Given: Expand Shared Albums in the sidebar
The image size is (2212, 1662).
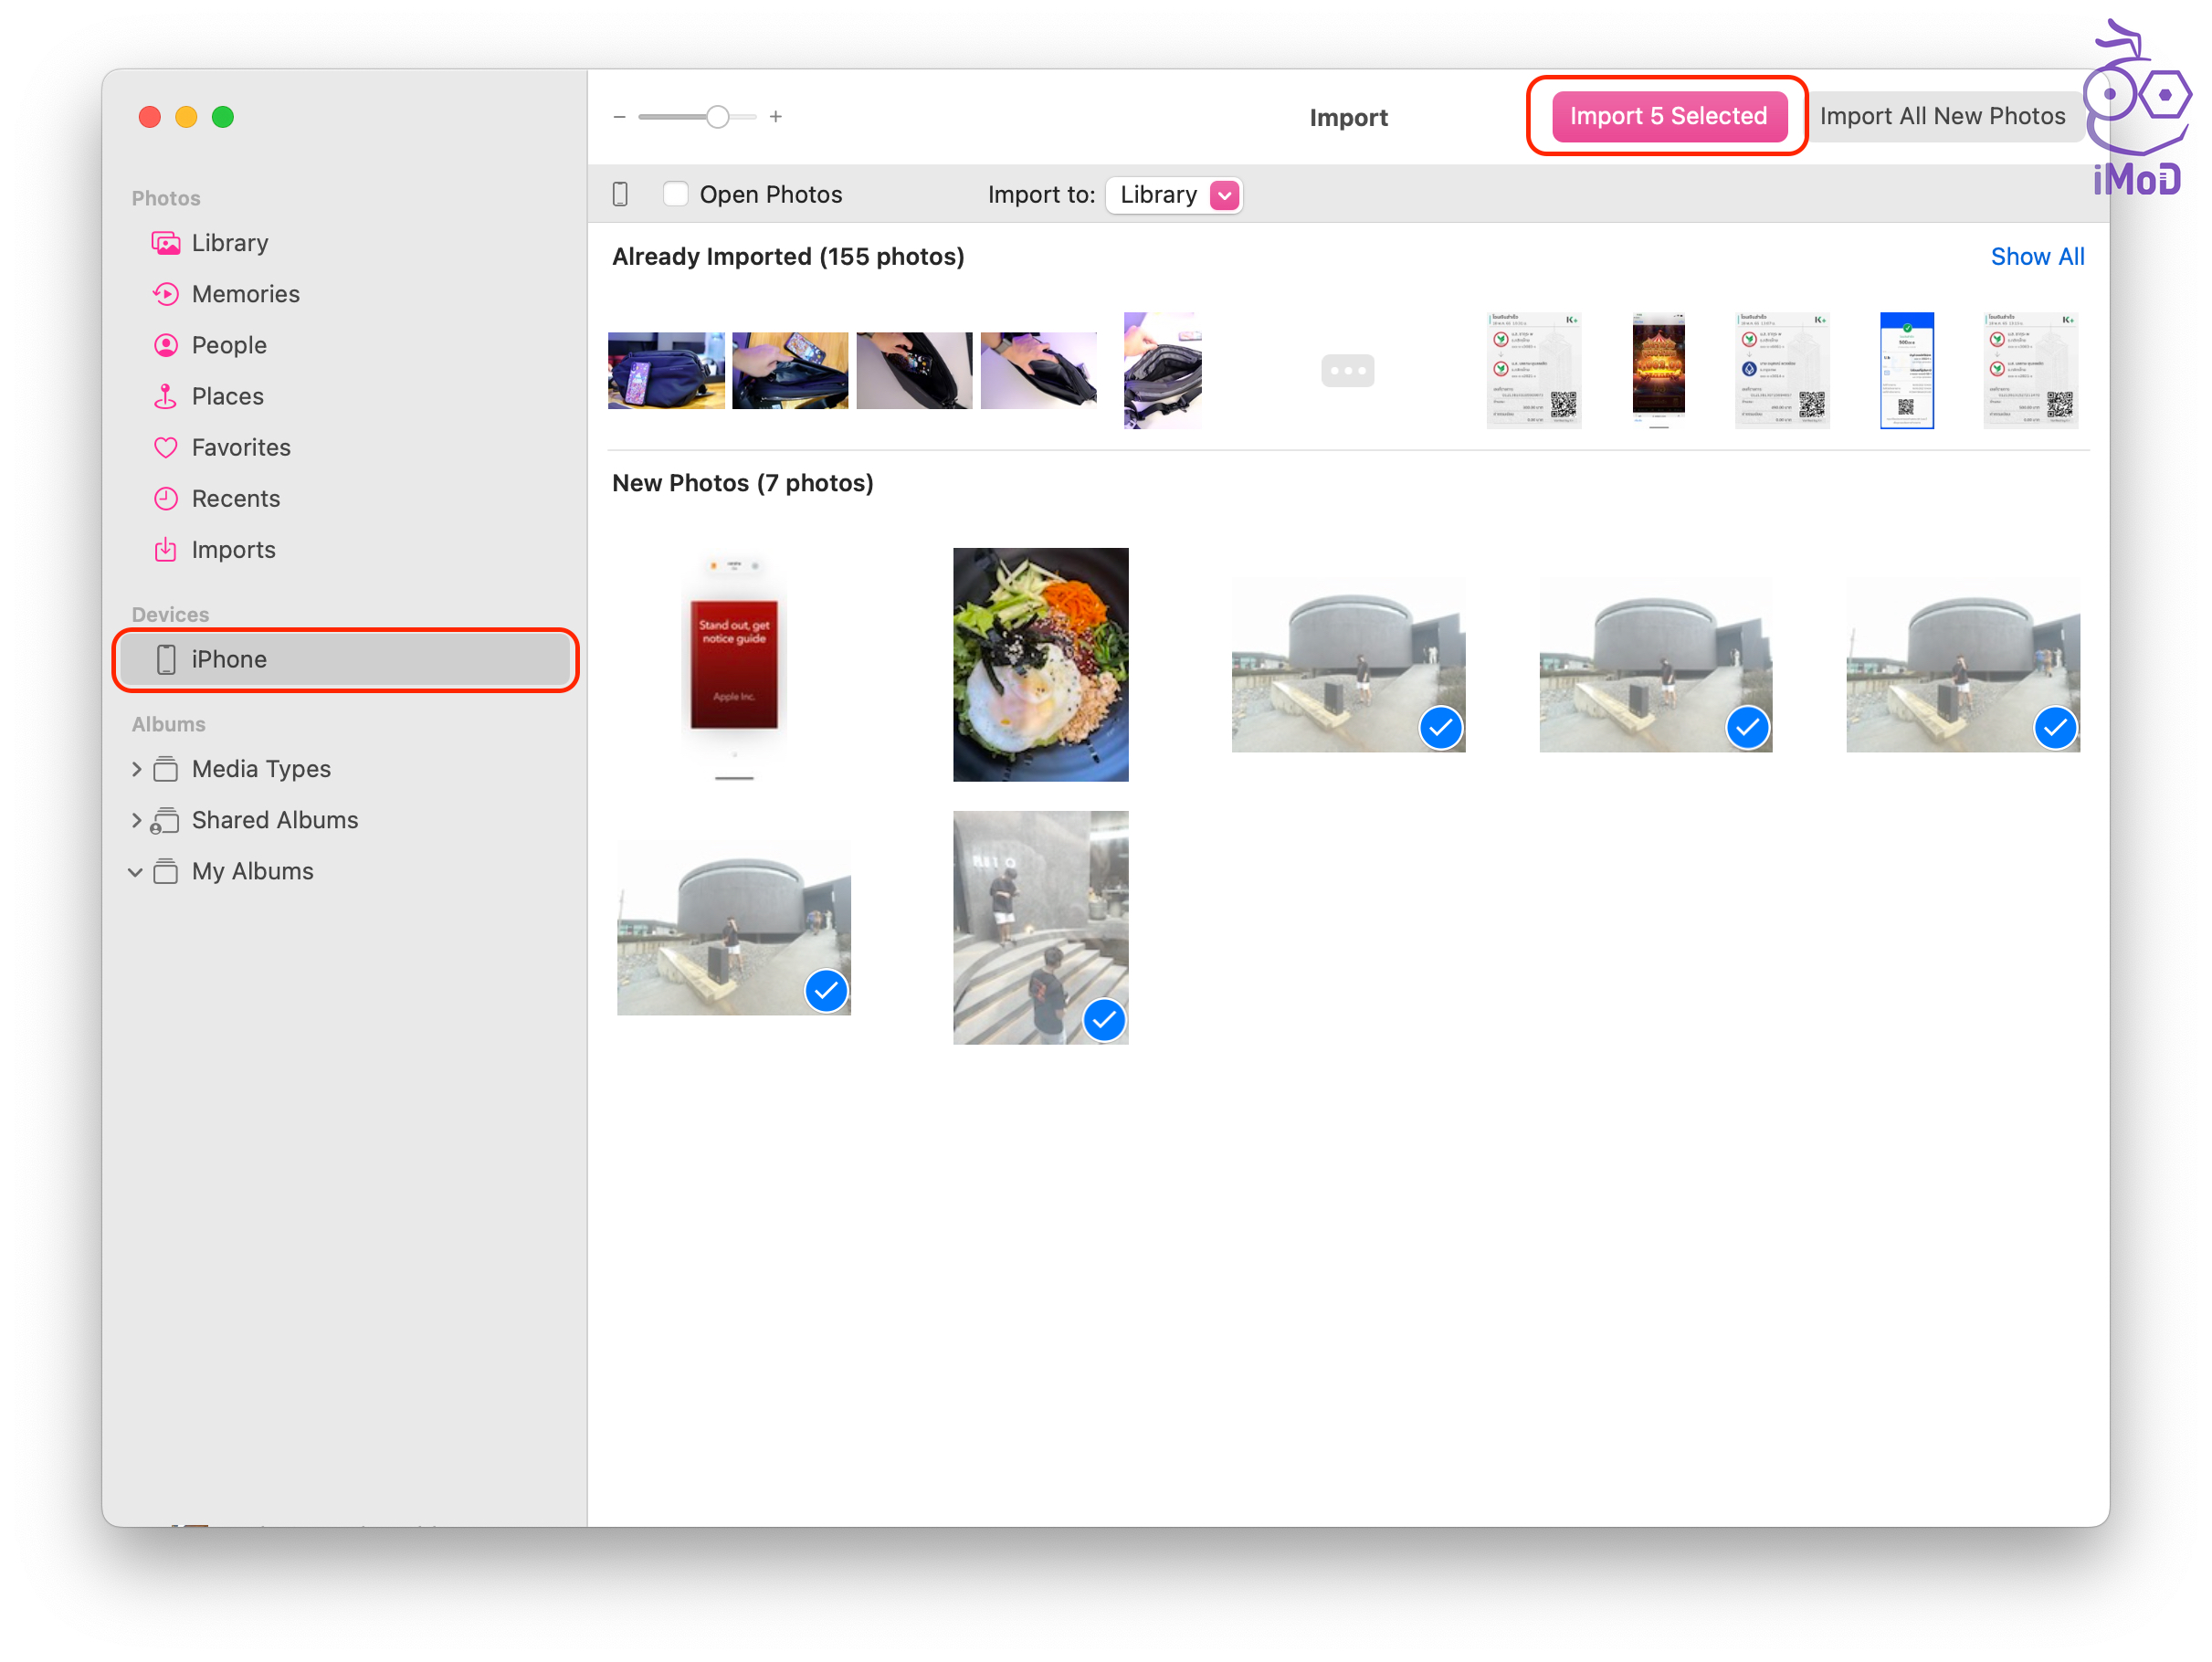Looking at the screenshot, I should [x=137, y=820].
